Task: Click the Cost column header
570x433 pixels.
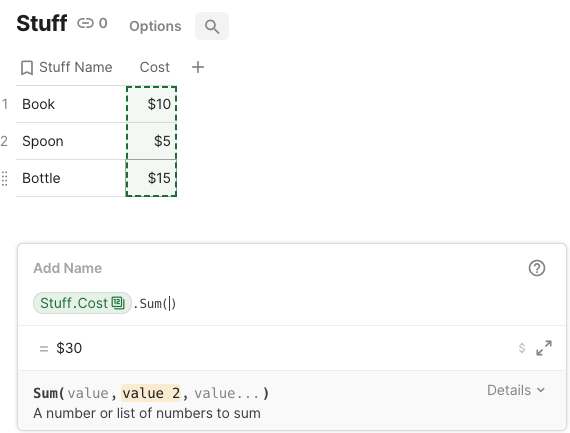Action: pos(154,67)
